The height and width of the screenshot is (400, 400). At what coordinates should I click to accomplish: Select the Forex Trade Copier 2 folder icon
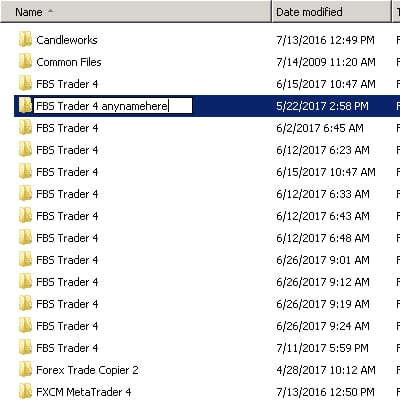(x=25, y=370)
